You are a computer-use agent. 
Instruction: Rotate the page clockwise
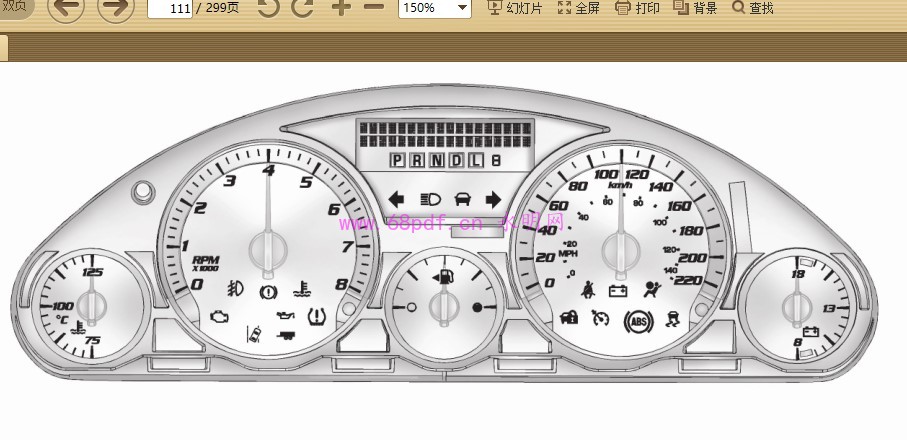(x=302, y=8)
